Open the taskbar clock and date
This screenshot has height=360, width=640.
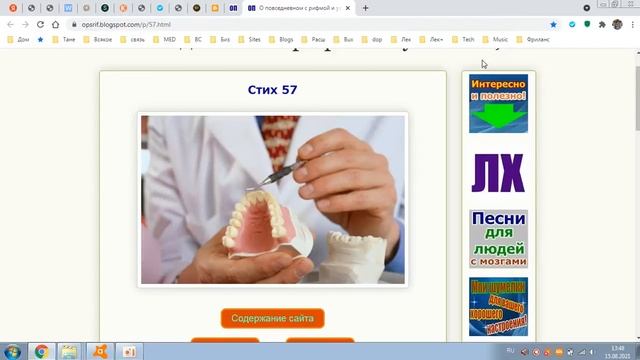click(x=617, y=352)
